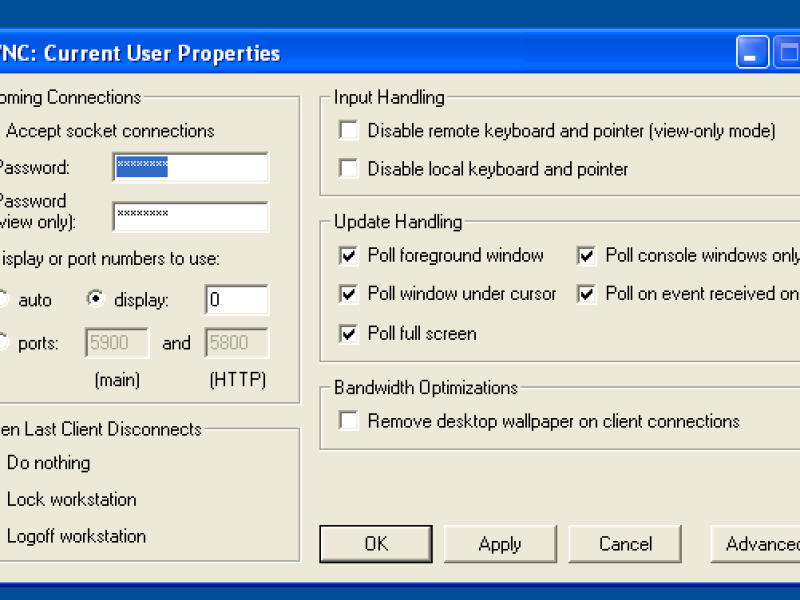Select Lock workstation option
This screenshot has width=800, height=600.
(71, 499)
